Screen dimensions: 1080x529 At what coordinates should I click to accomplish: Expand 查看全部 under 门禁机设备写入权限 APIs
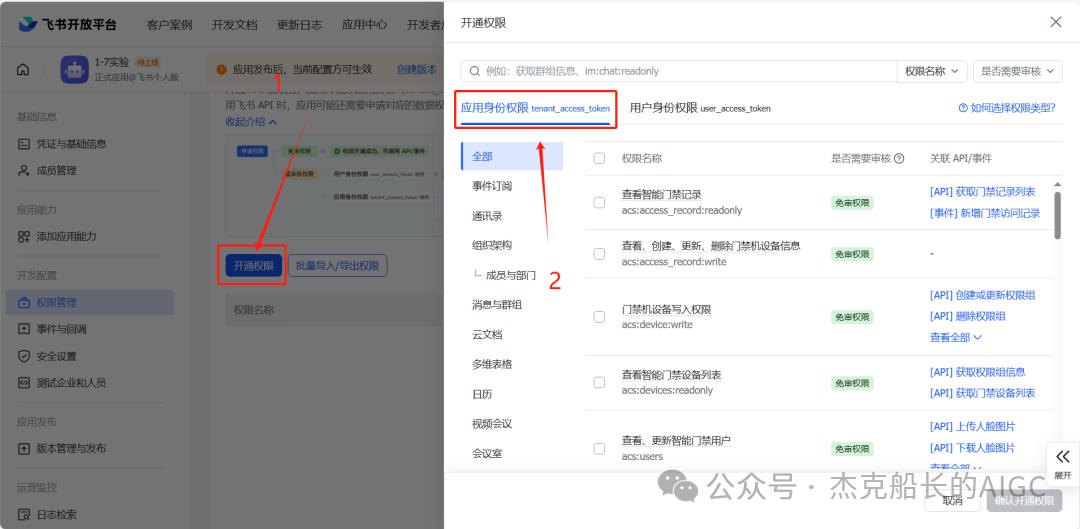[x=955, y=338]
